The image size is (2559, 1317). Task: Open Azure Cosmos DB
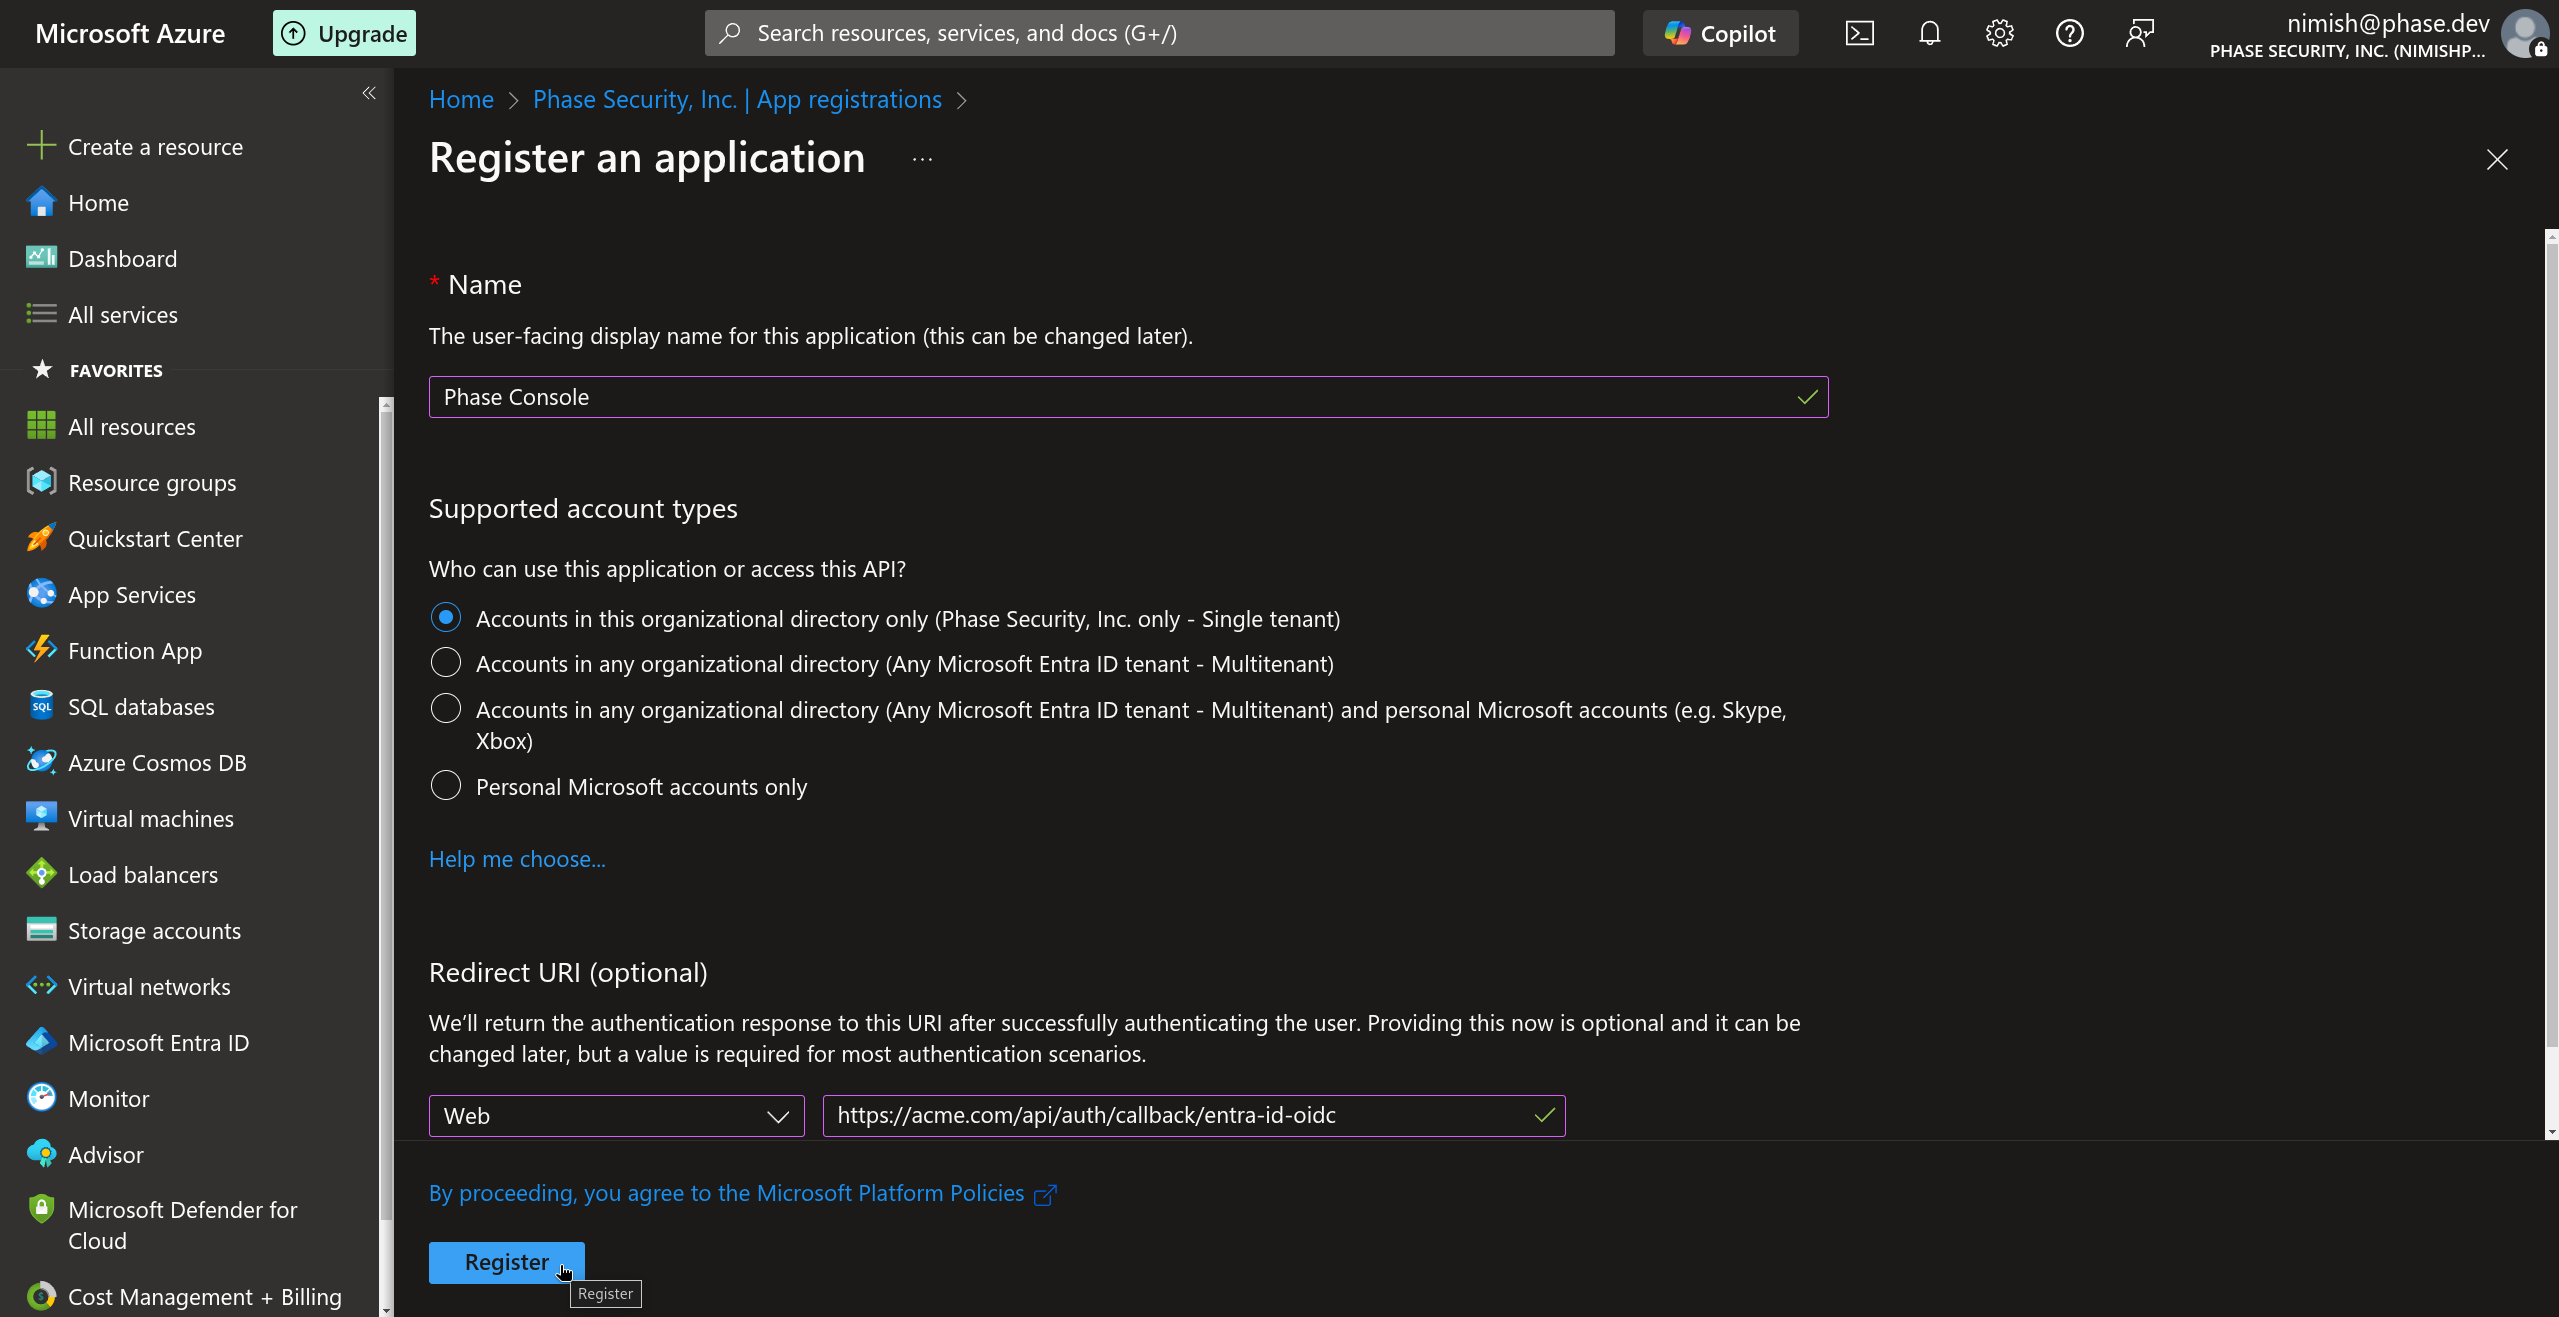point(157,762)
